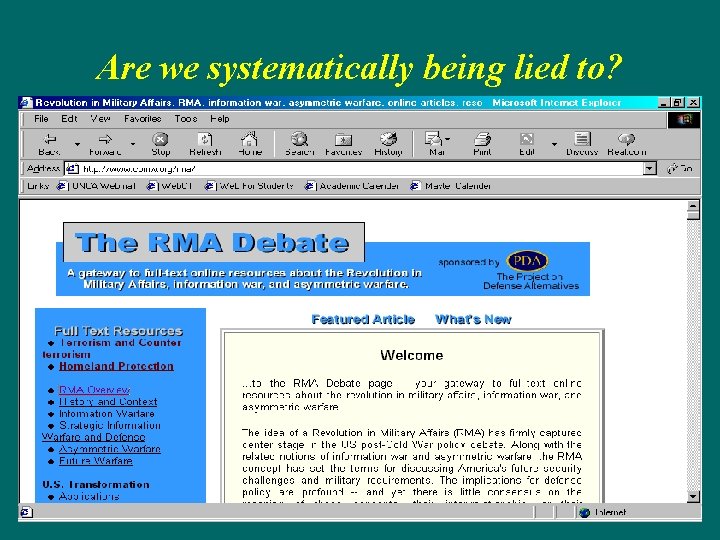Open the File menu
This screenshot has height=540, width=720.
pyautogui.click(x=41, y=119)
